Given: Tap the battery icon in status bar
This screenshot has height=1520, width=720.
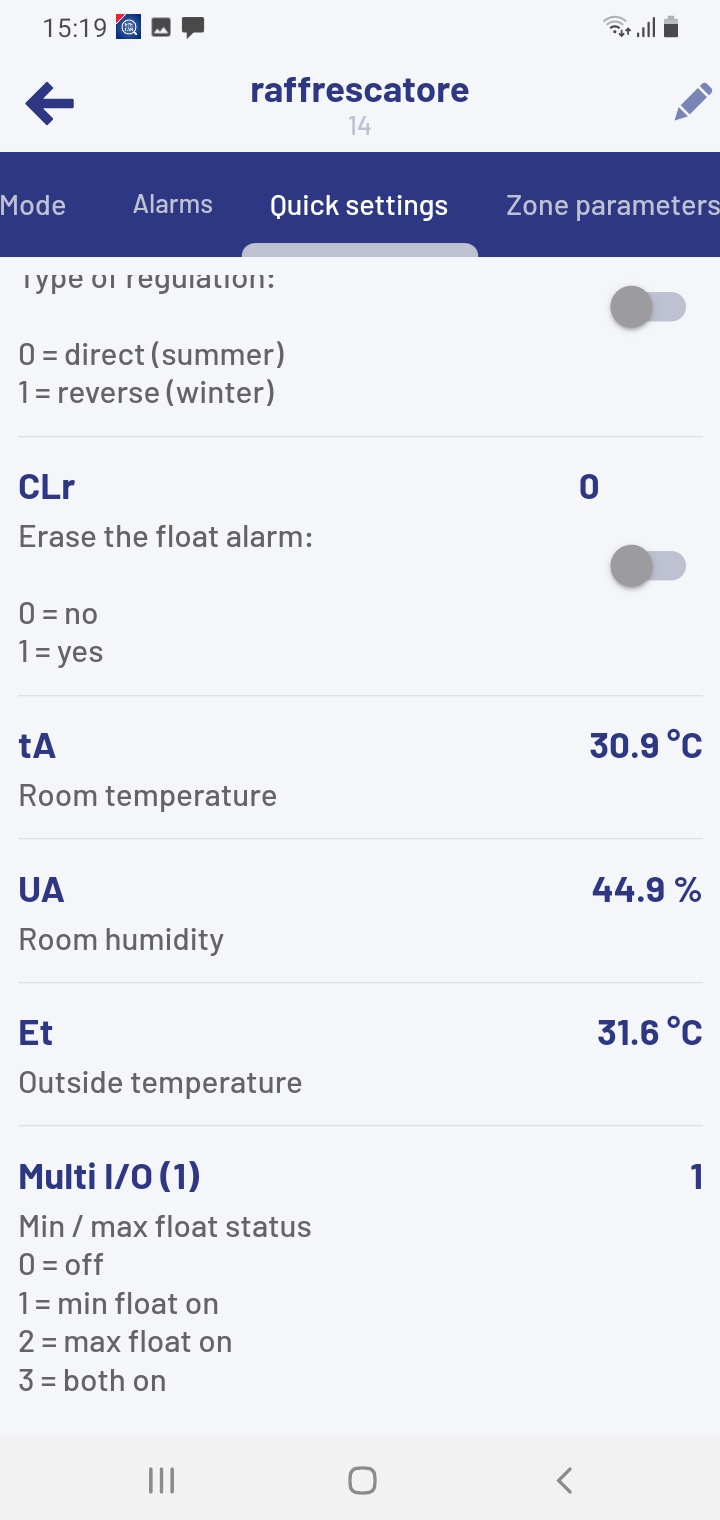Looking at the screenshot, I should point(671,28).
